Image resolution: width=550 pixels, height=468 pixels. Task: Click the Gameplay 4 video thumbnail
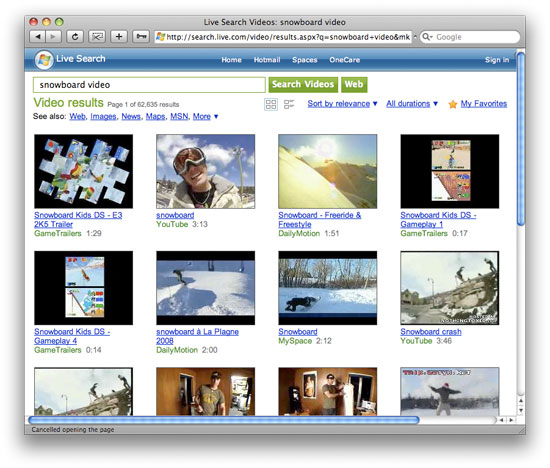point(83,288)
